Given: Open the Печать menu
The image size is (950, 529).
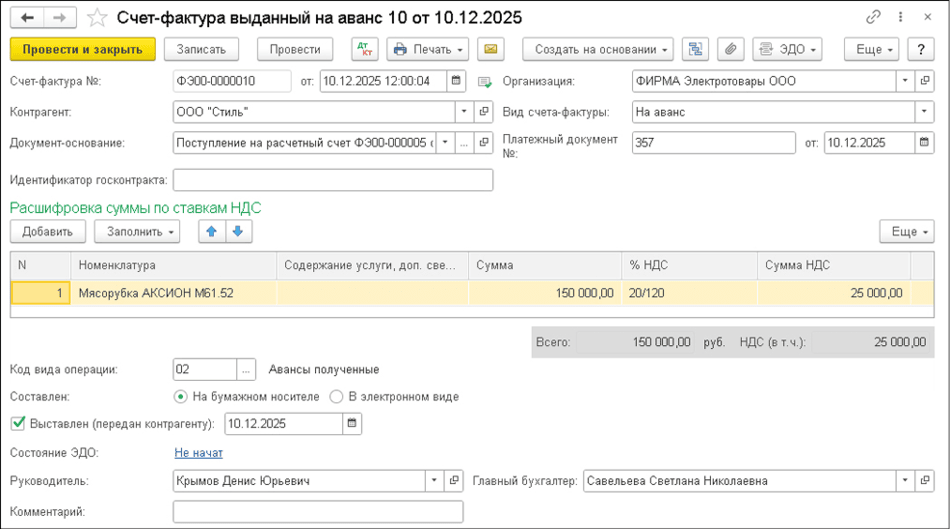Looking at the screenshot, I should [x=428, y=49].
